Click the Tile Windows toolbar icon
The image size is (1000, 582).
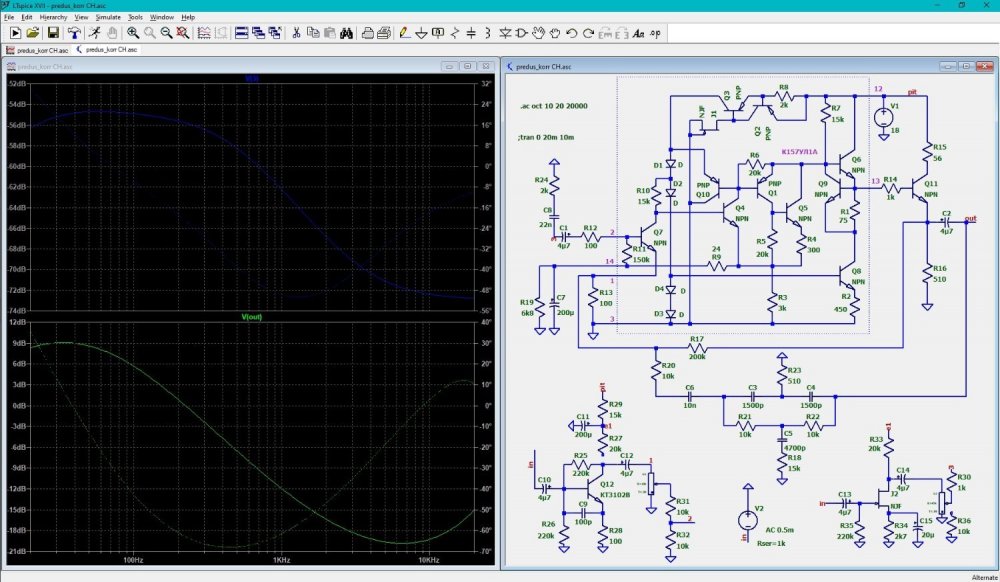[241, 33]
